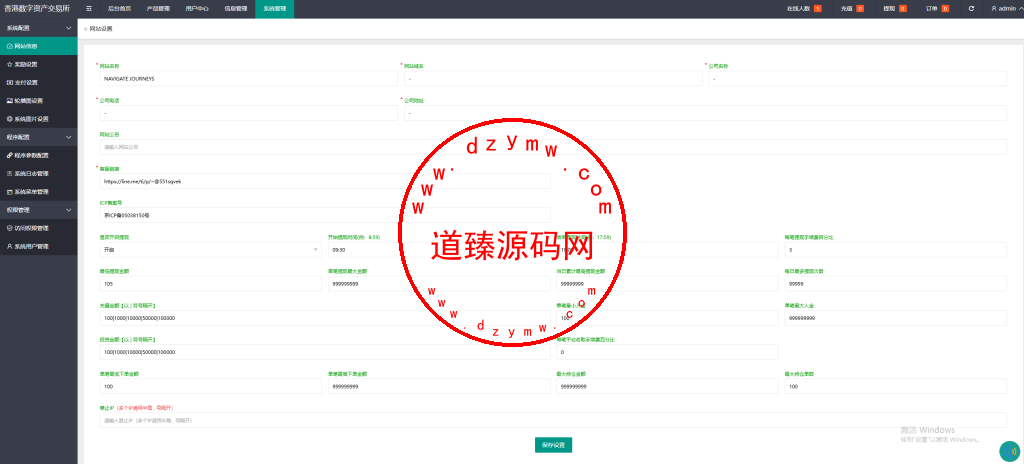Focus the 公司电话 input field

(248, 113)
